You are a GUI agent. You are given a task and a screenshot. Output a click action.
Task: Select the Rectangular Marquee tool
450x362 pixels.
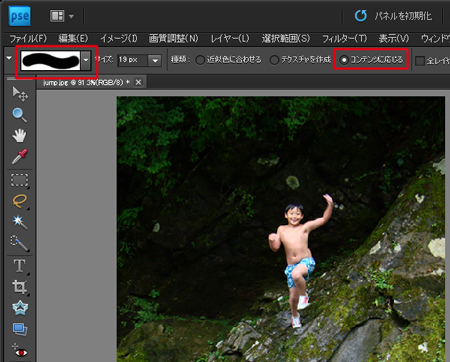[x=19, y=180]
